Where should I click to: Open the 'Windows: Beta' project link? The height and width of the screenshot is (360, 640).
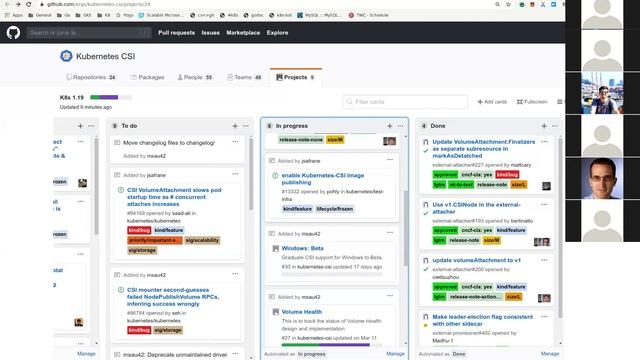coord(302,248)
